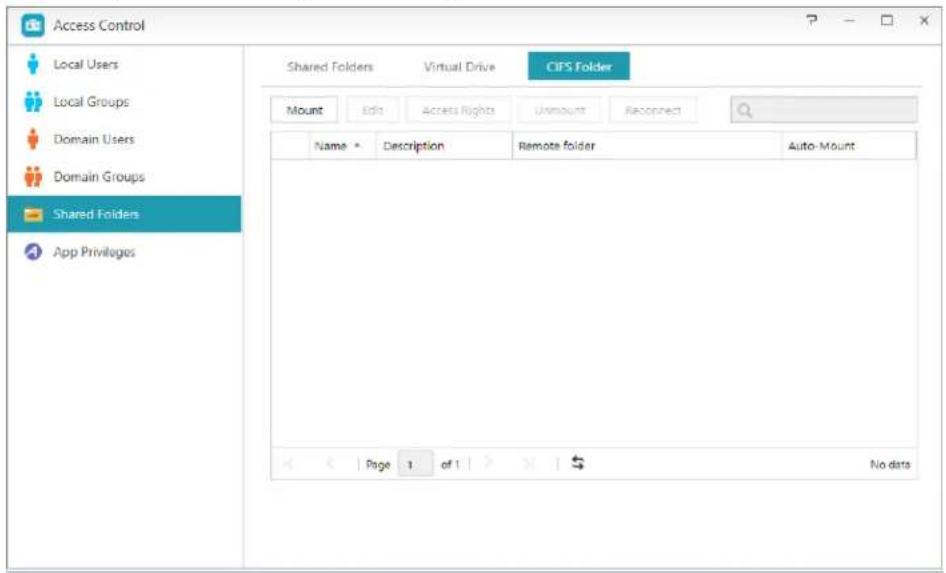
Task: Minimize the Access Control window
Action: [x=849, y=21]
